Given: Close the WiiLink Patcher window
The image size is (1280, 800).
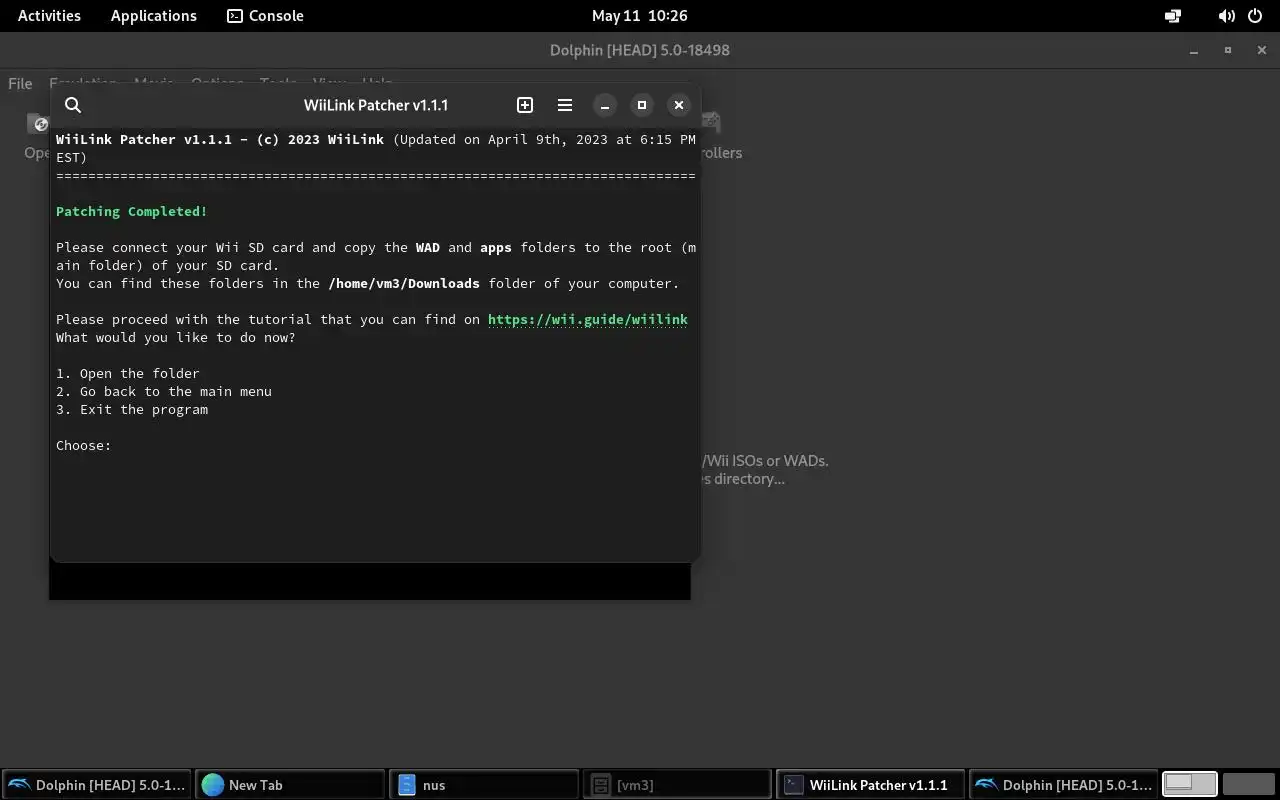Looking at the screenshot, I should click(x=679, y=105).
